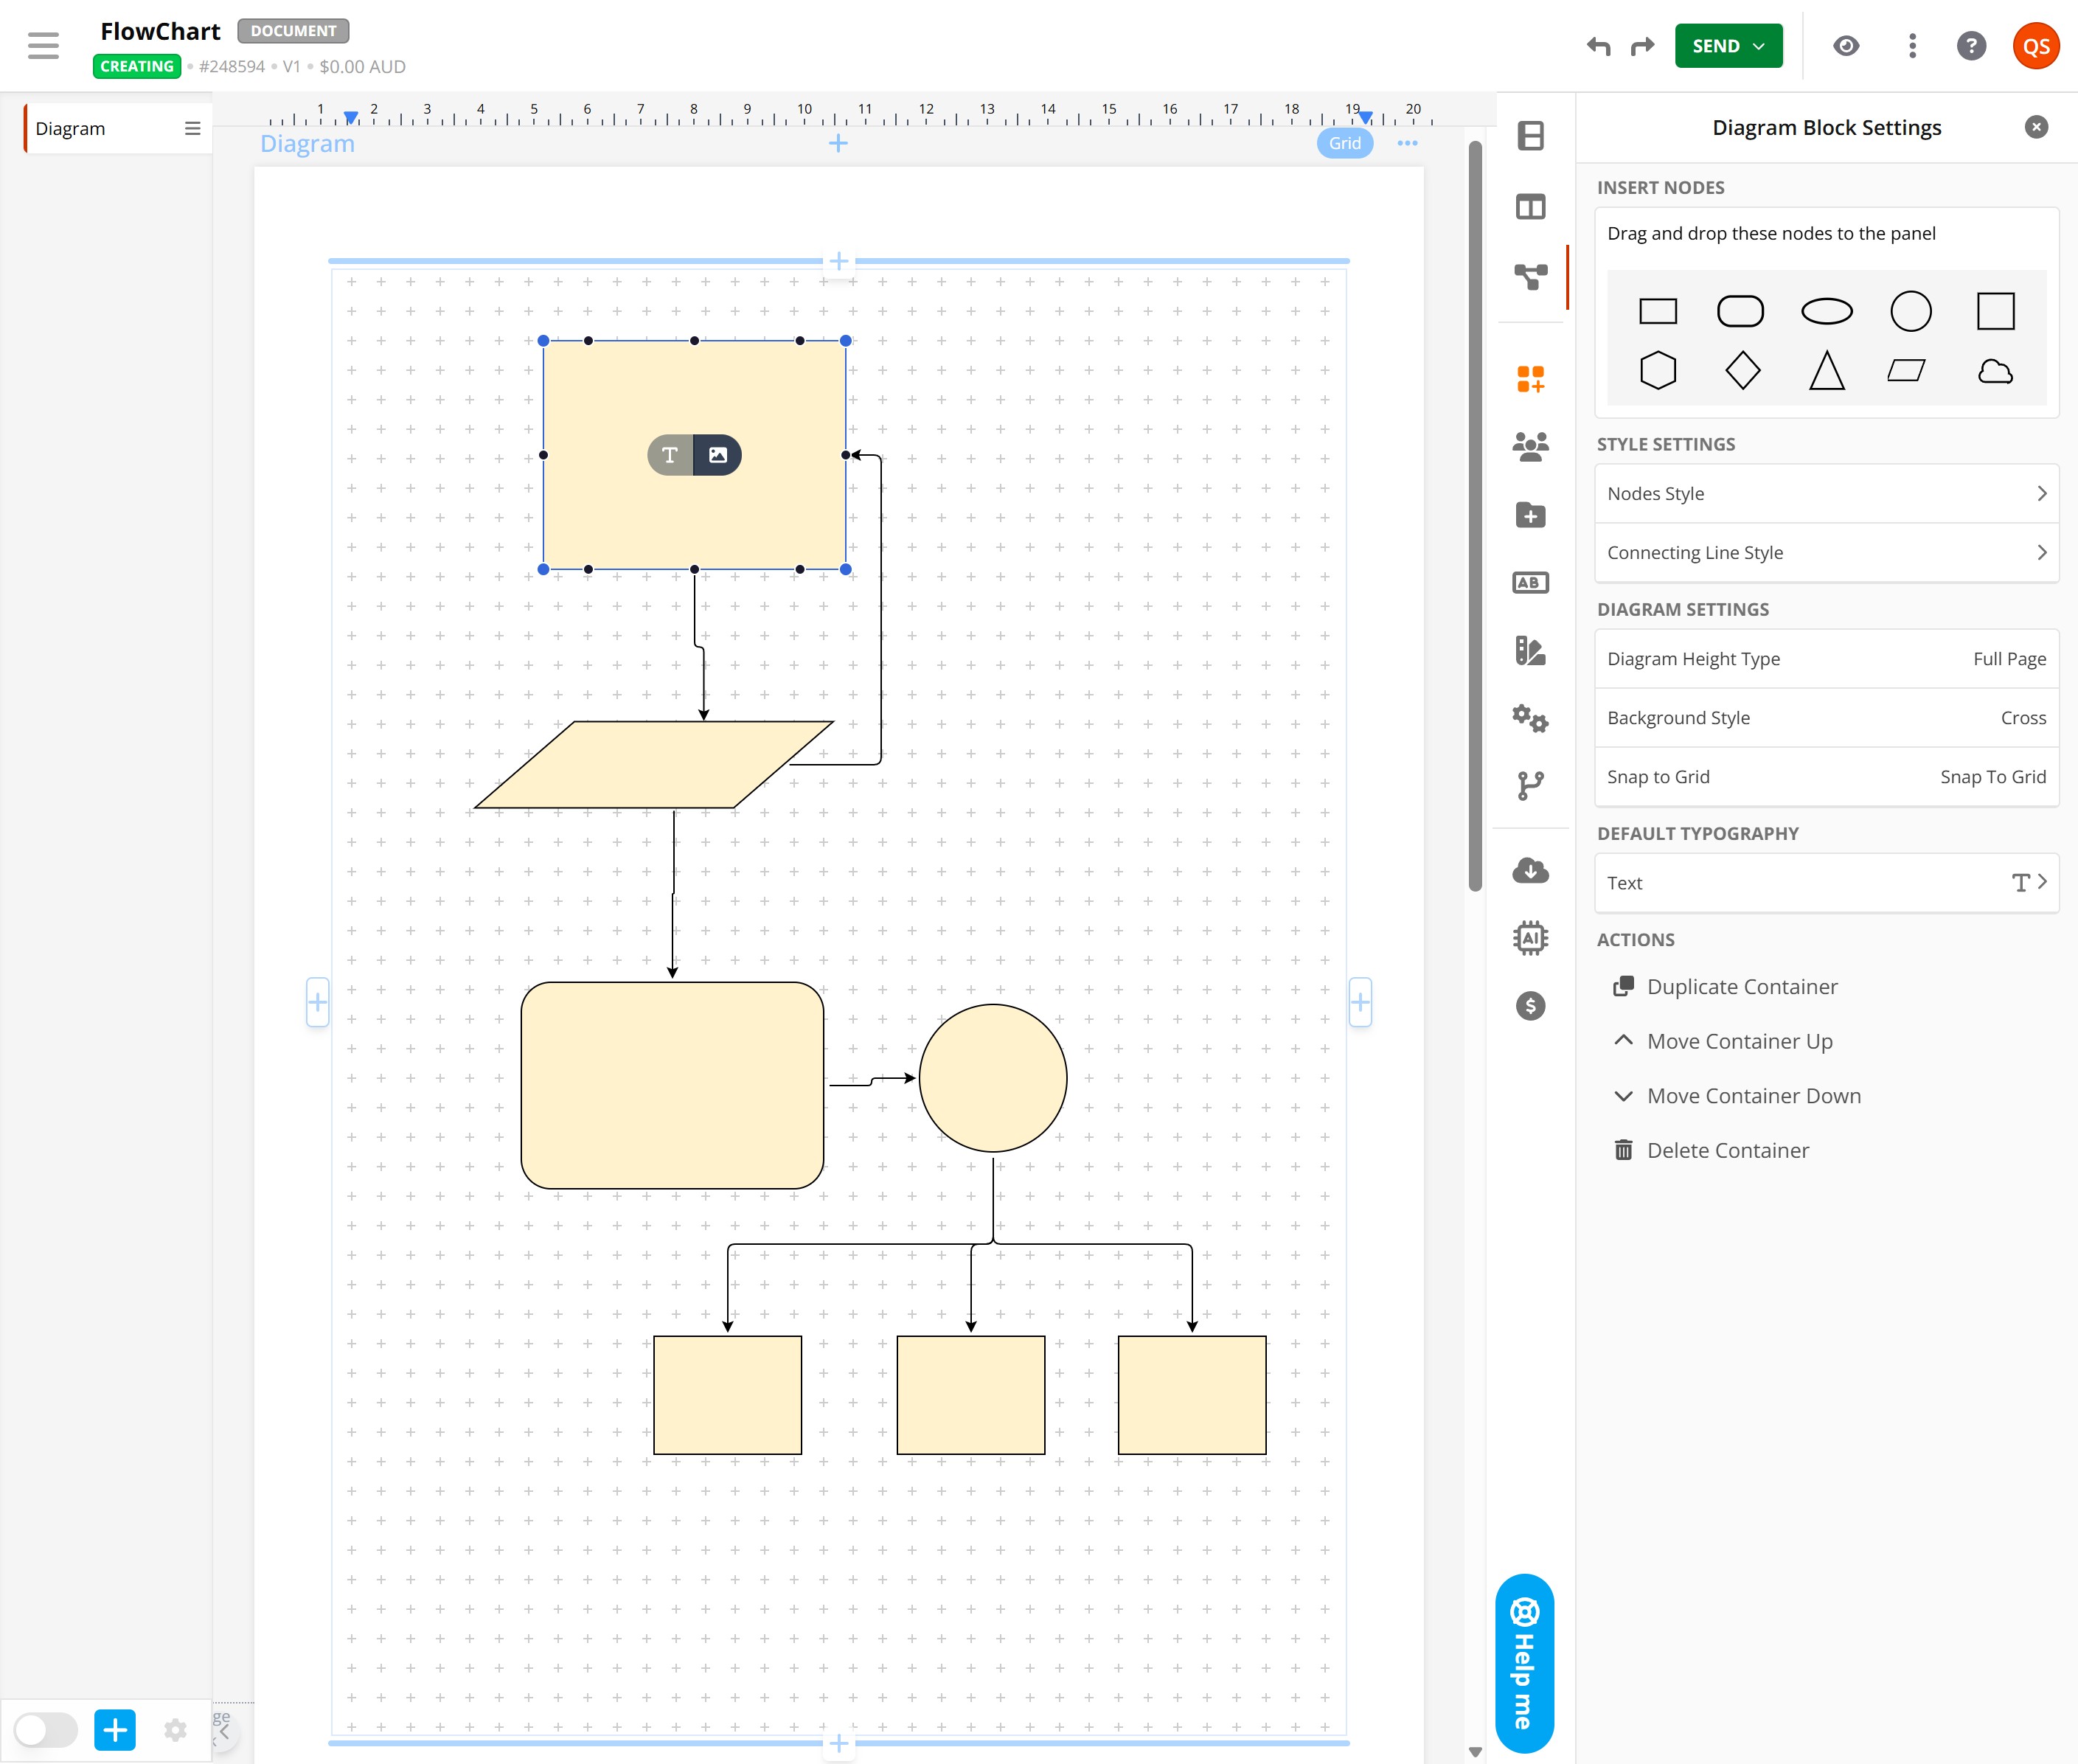This screenshot has width=2078, height=1764.
Task: Open the cloud download sidebar icon
Action: click(1530, 870)
